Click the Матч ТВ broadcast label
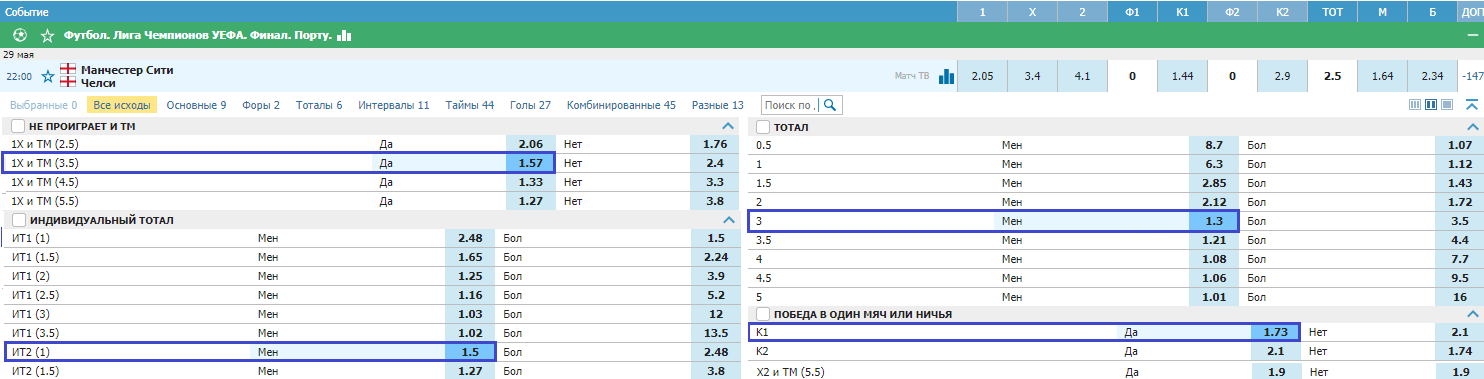 (x=911, y=76)
